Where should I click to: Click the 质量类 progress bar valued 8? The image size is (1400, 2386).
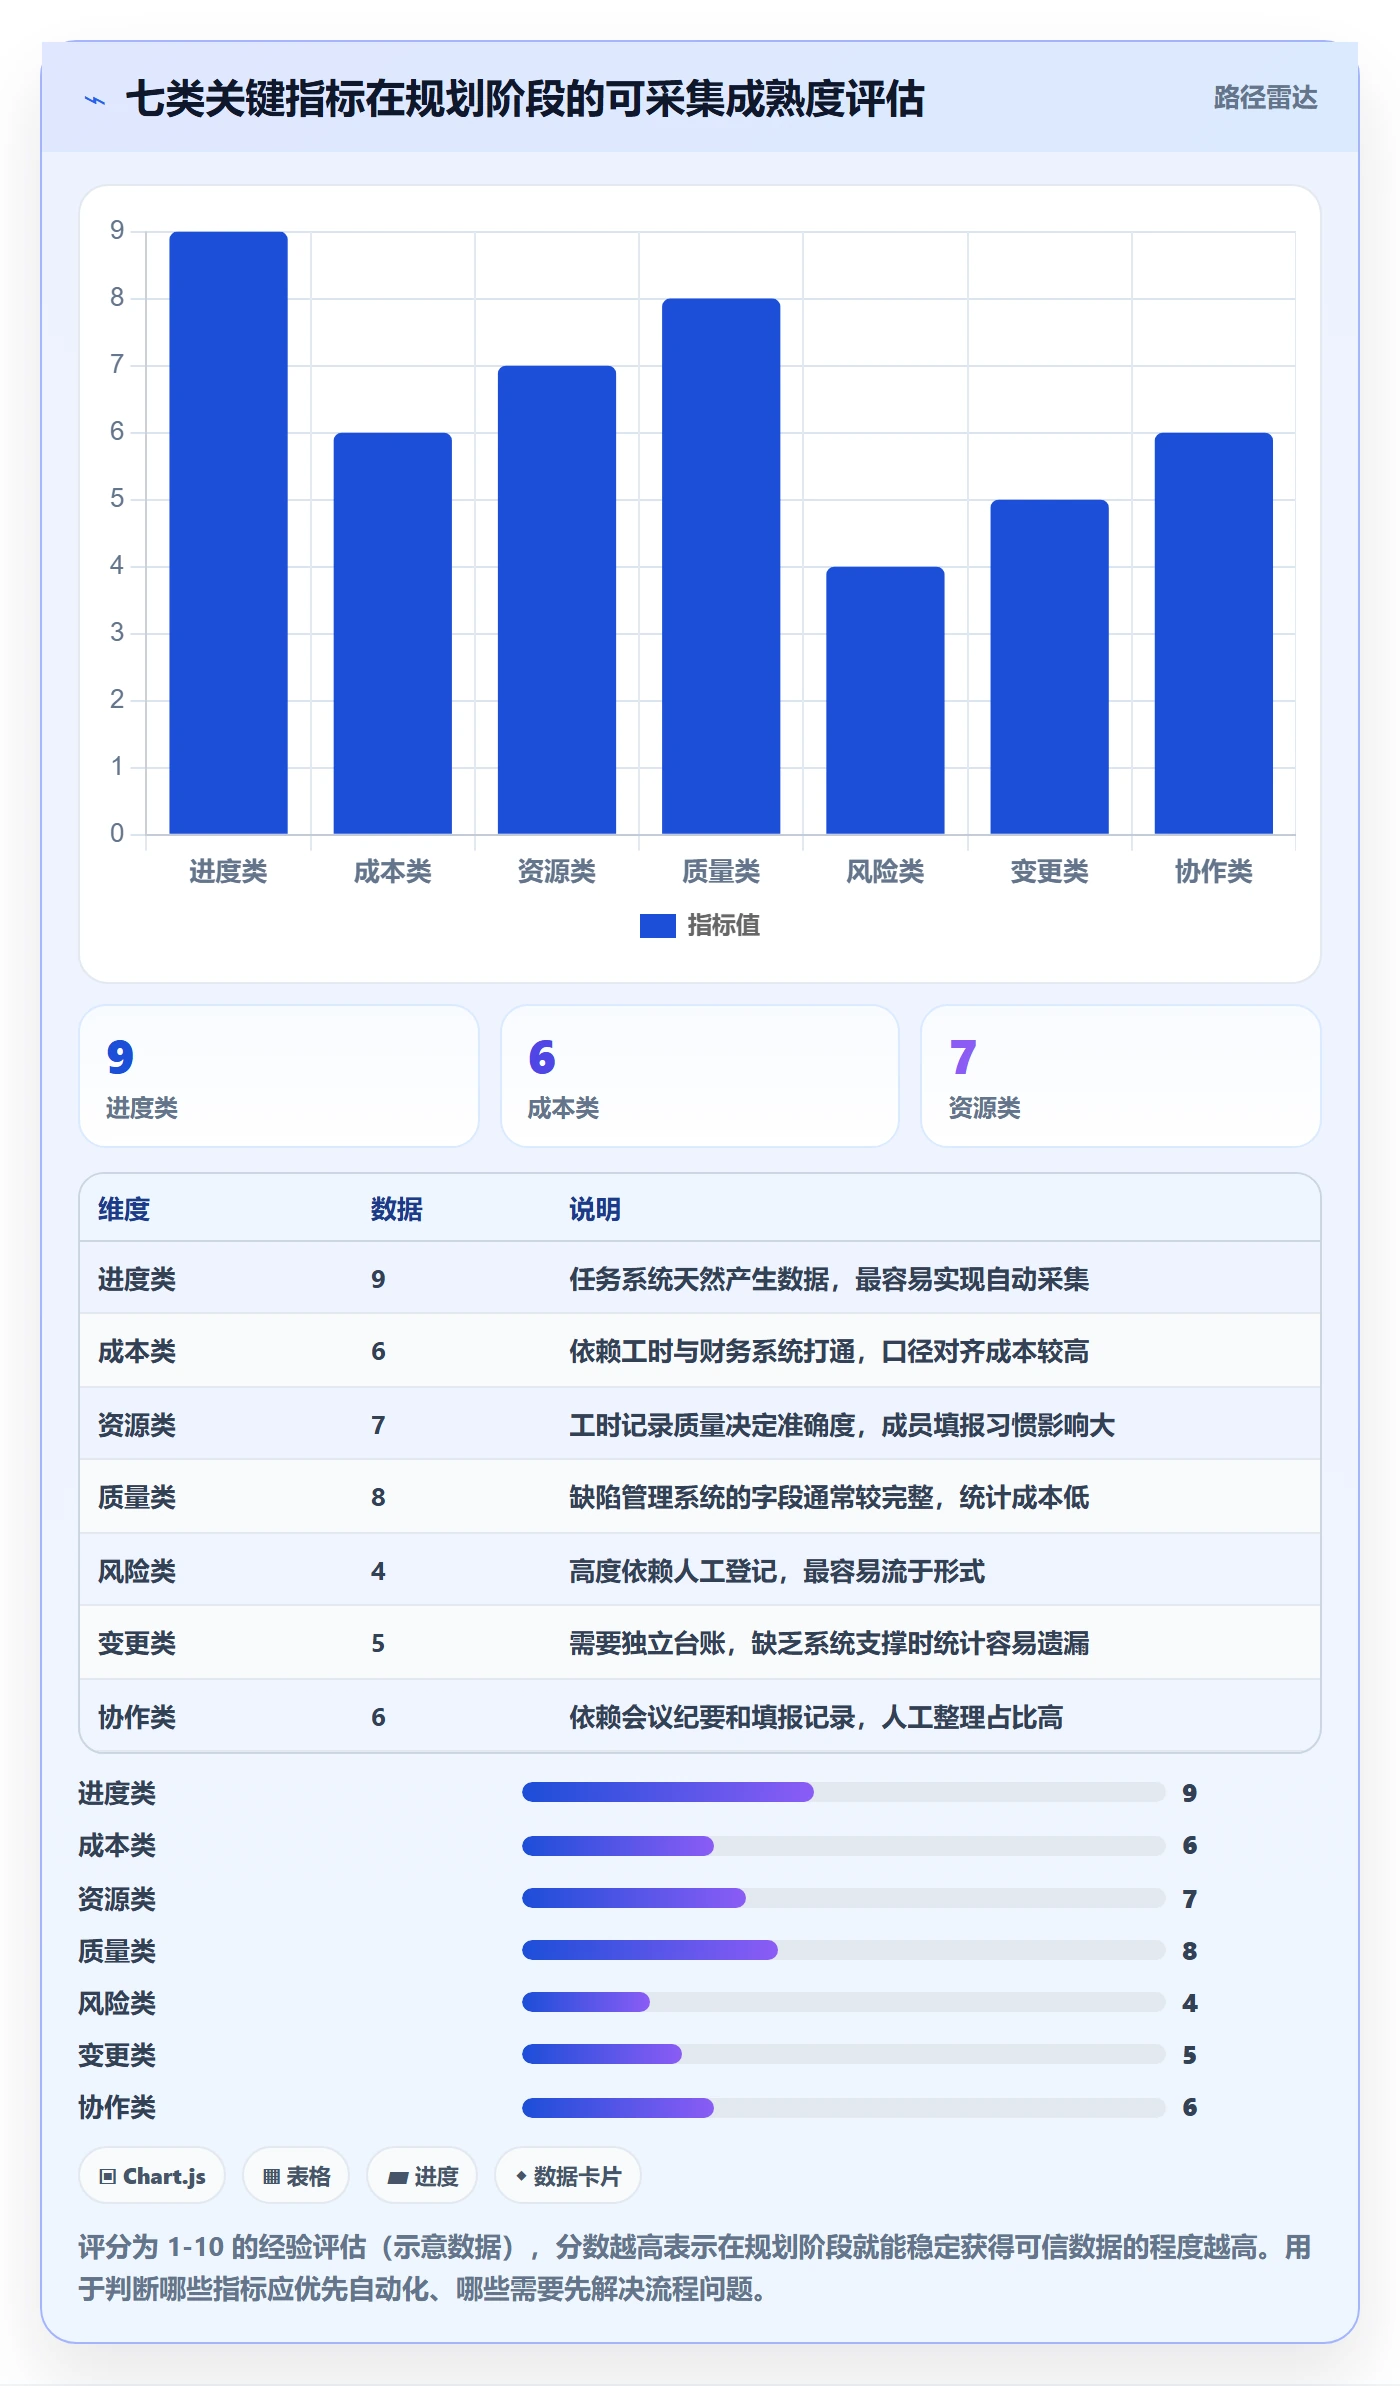[x=844, y=1950]
